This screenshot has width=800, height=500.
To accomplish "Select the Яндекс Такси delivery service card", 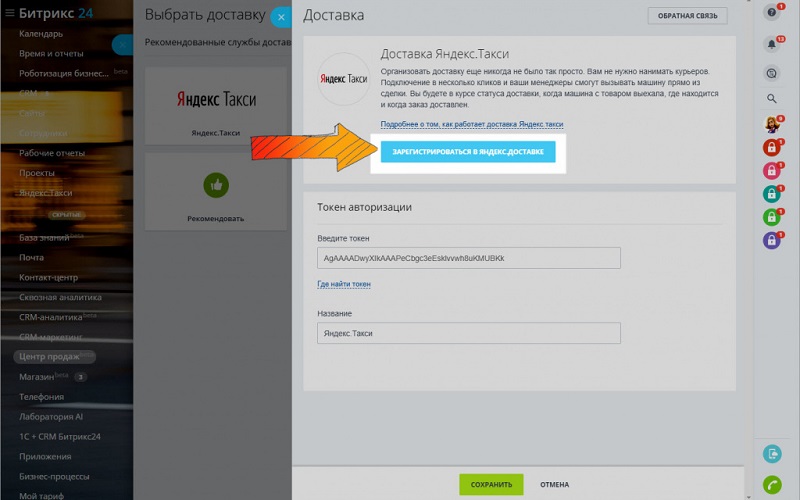I will pos(216,106).
